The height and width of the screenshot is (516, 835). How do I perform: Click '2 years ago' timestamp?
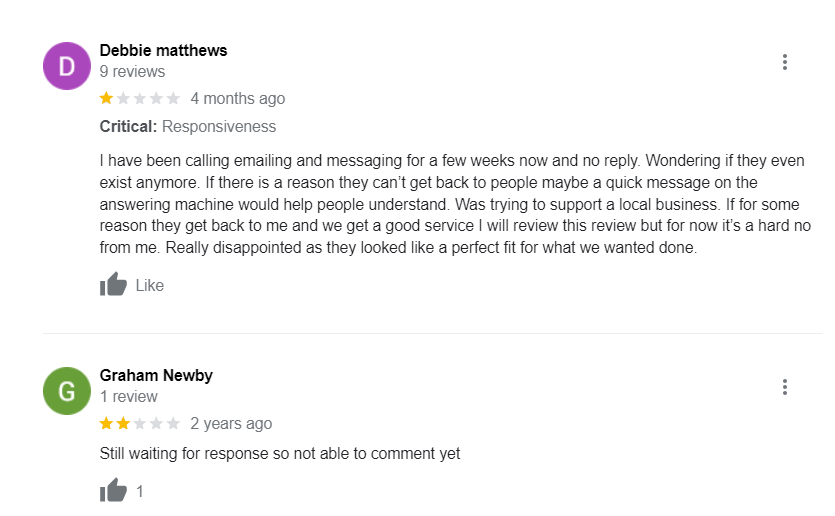point(231,423)
